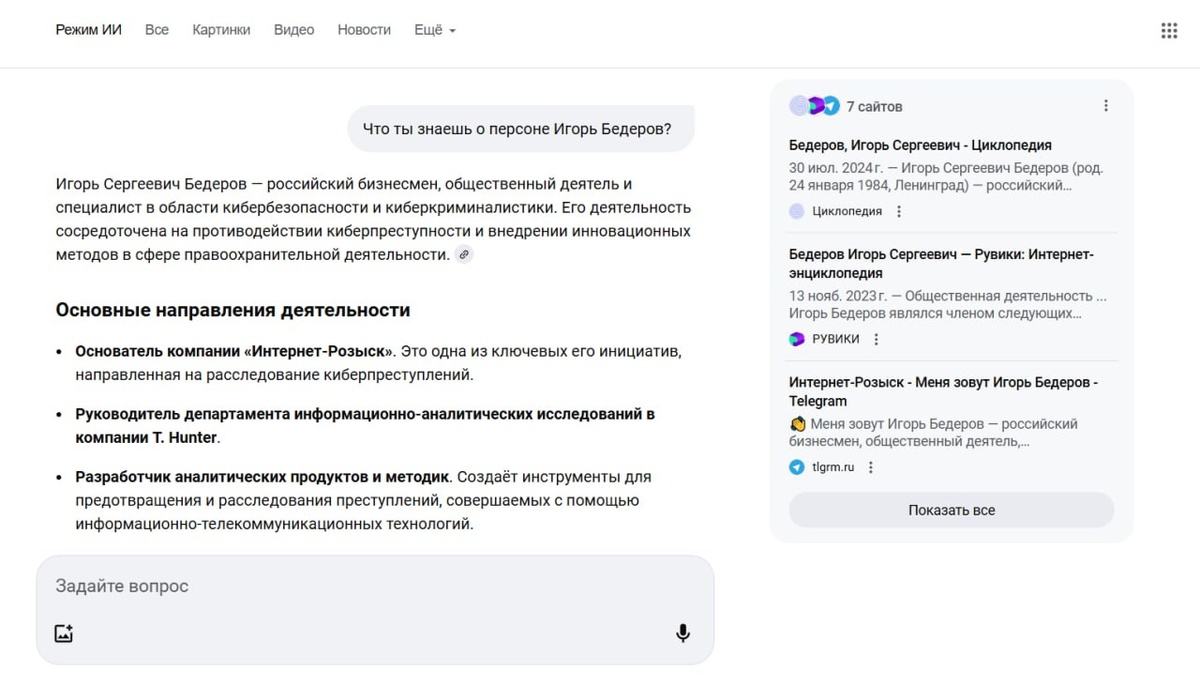Viewport: 1200px width, 687px height.
Task: Open three-dot menu of the 7 сайтов panel
Action: [1106, 106]
